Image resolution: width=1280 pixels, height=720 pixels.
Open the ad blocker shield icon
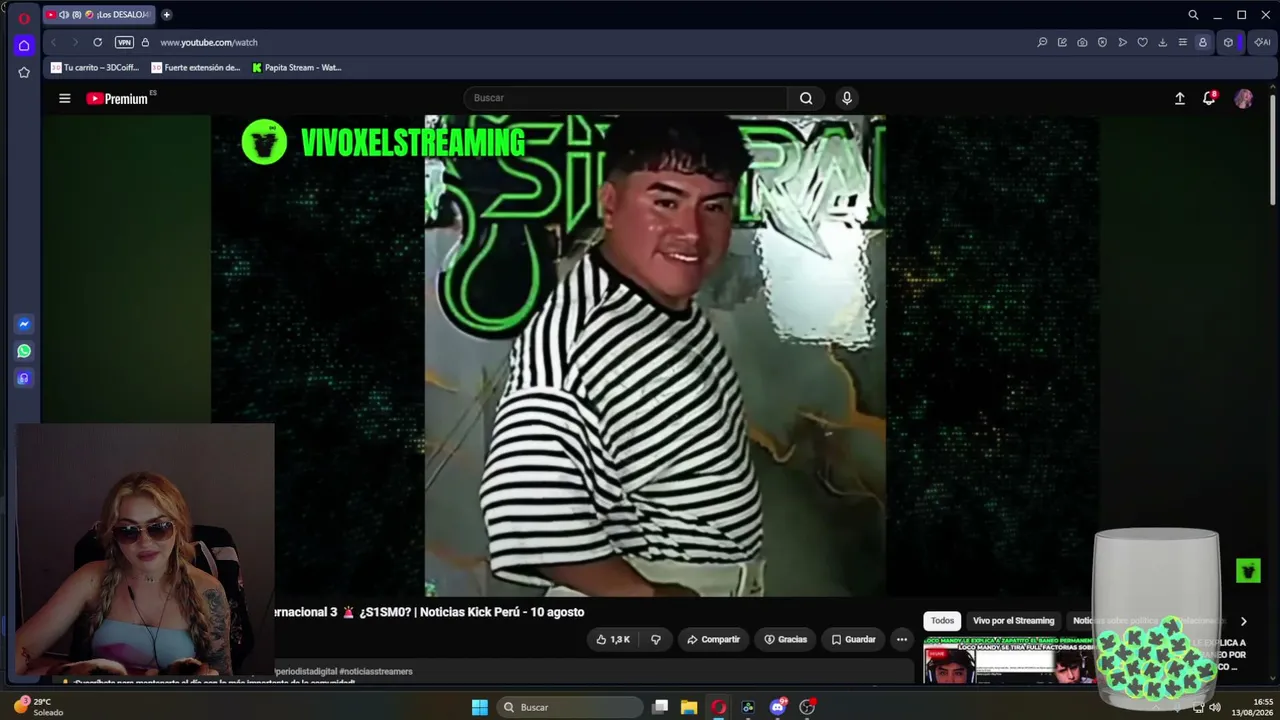pos(1102,42)
